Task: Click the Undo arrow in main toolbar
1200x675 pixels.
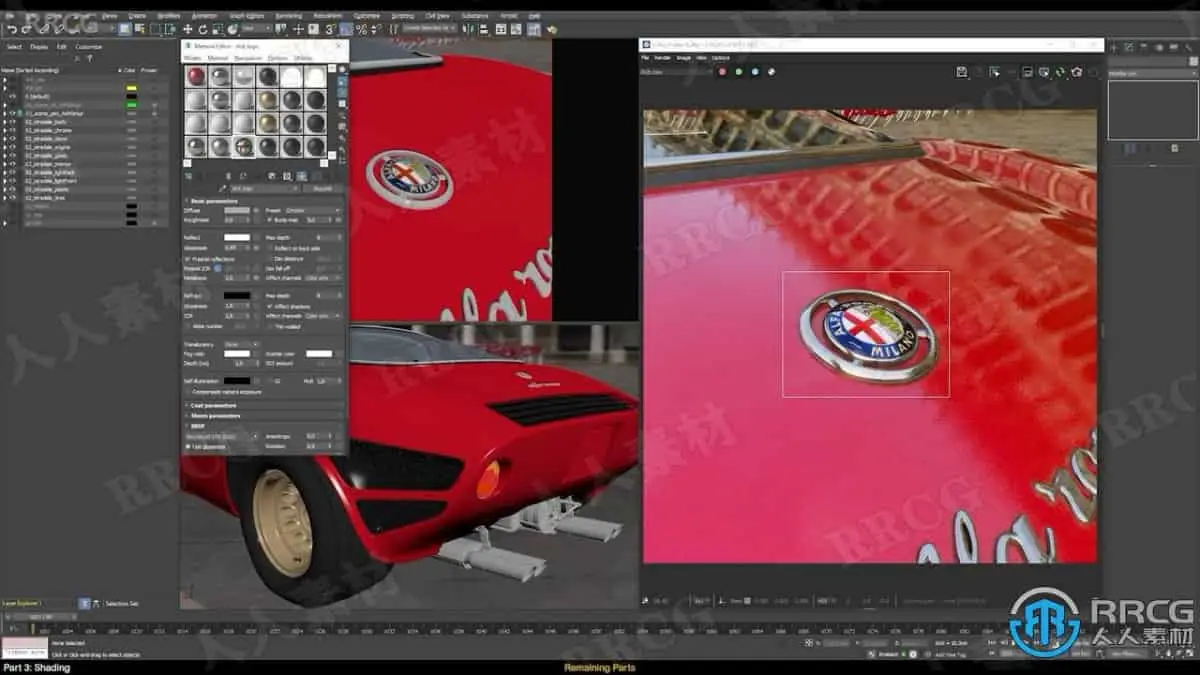Action: pyautogui.click(x=12, y=29)
